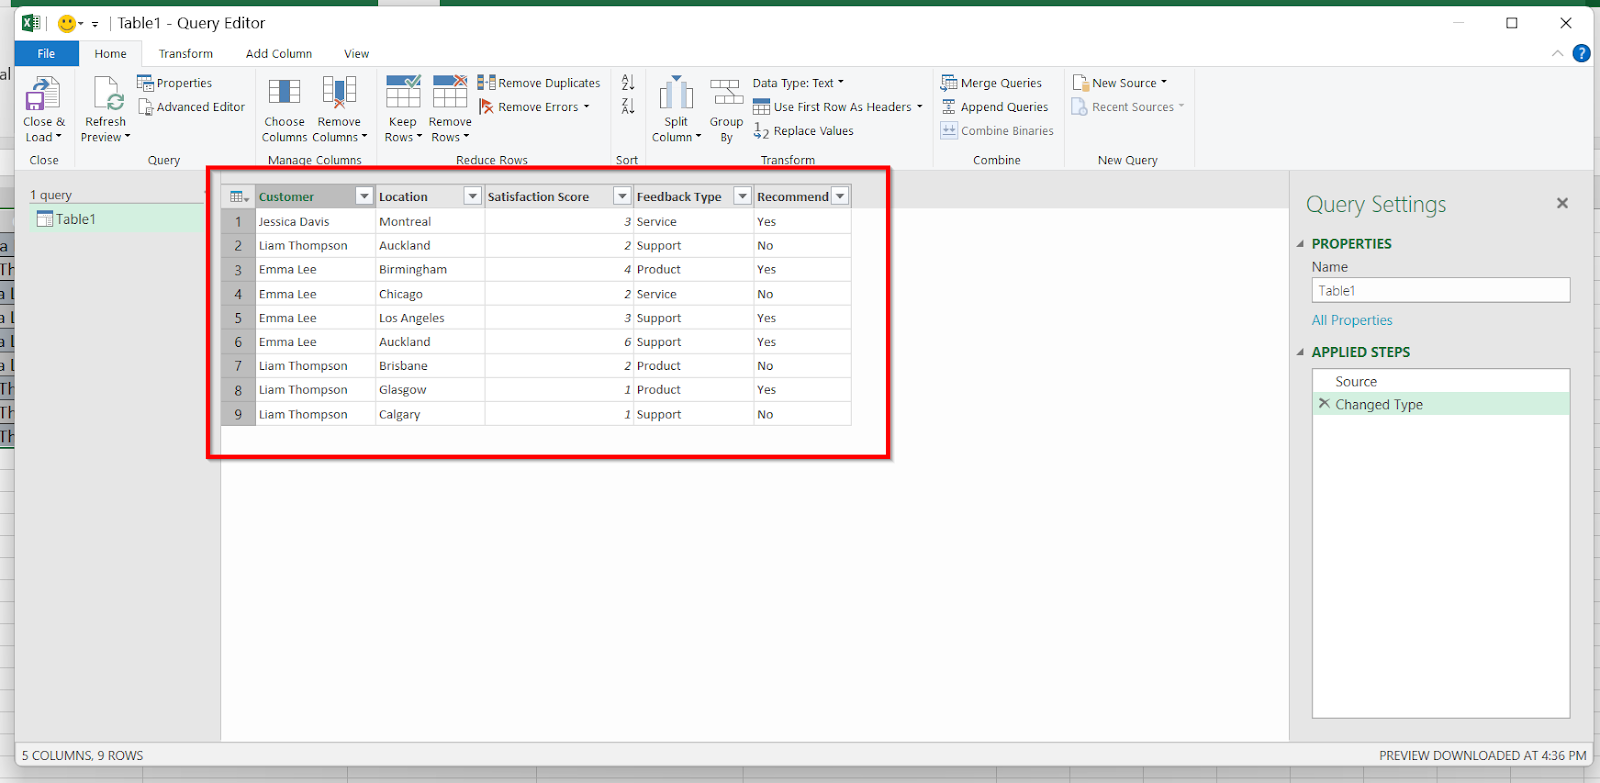
Task: Click the Choose Columns icon
Action: [285, 93]
